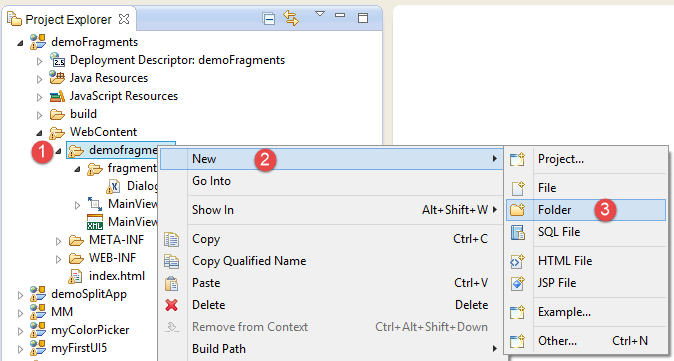674x361 pixels.
Task: Click the MM project icon
Action: tap(38, 312)
